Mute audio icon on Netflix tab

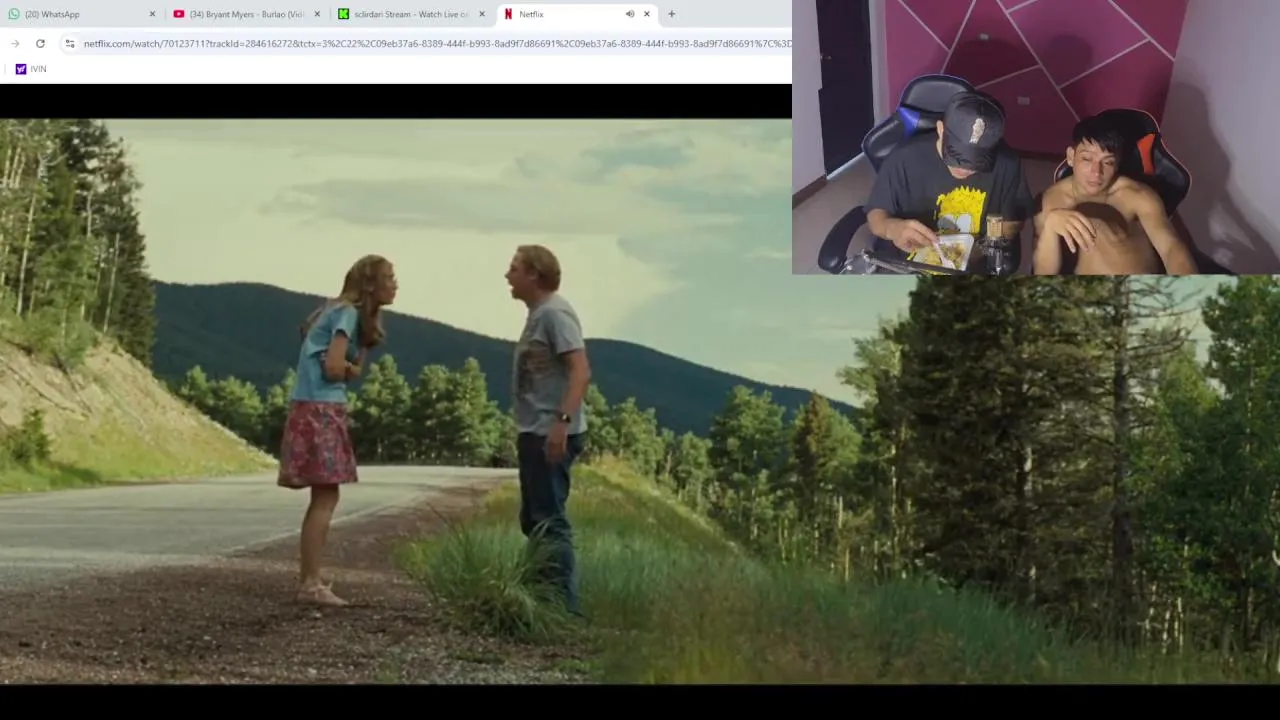coord(630,14)
